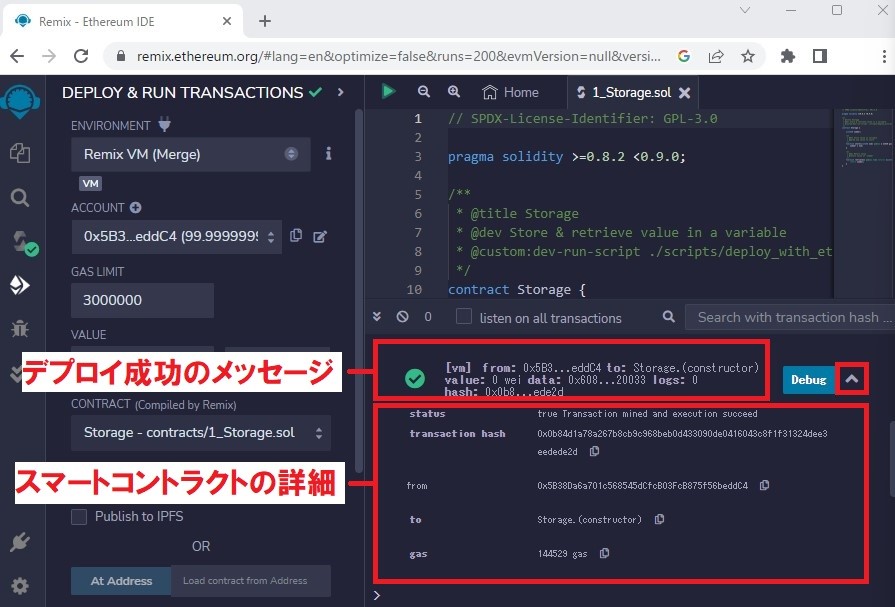
Task: Reload the Remix page
Action: tap(81, 56)
